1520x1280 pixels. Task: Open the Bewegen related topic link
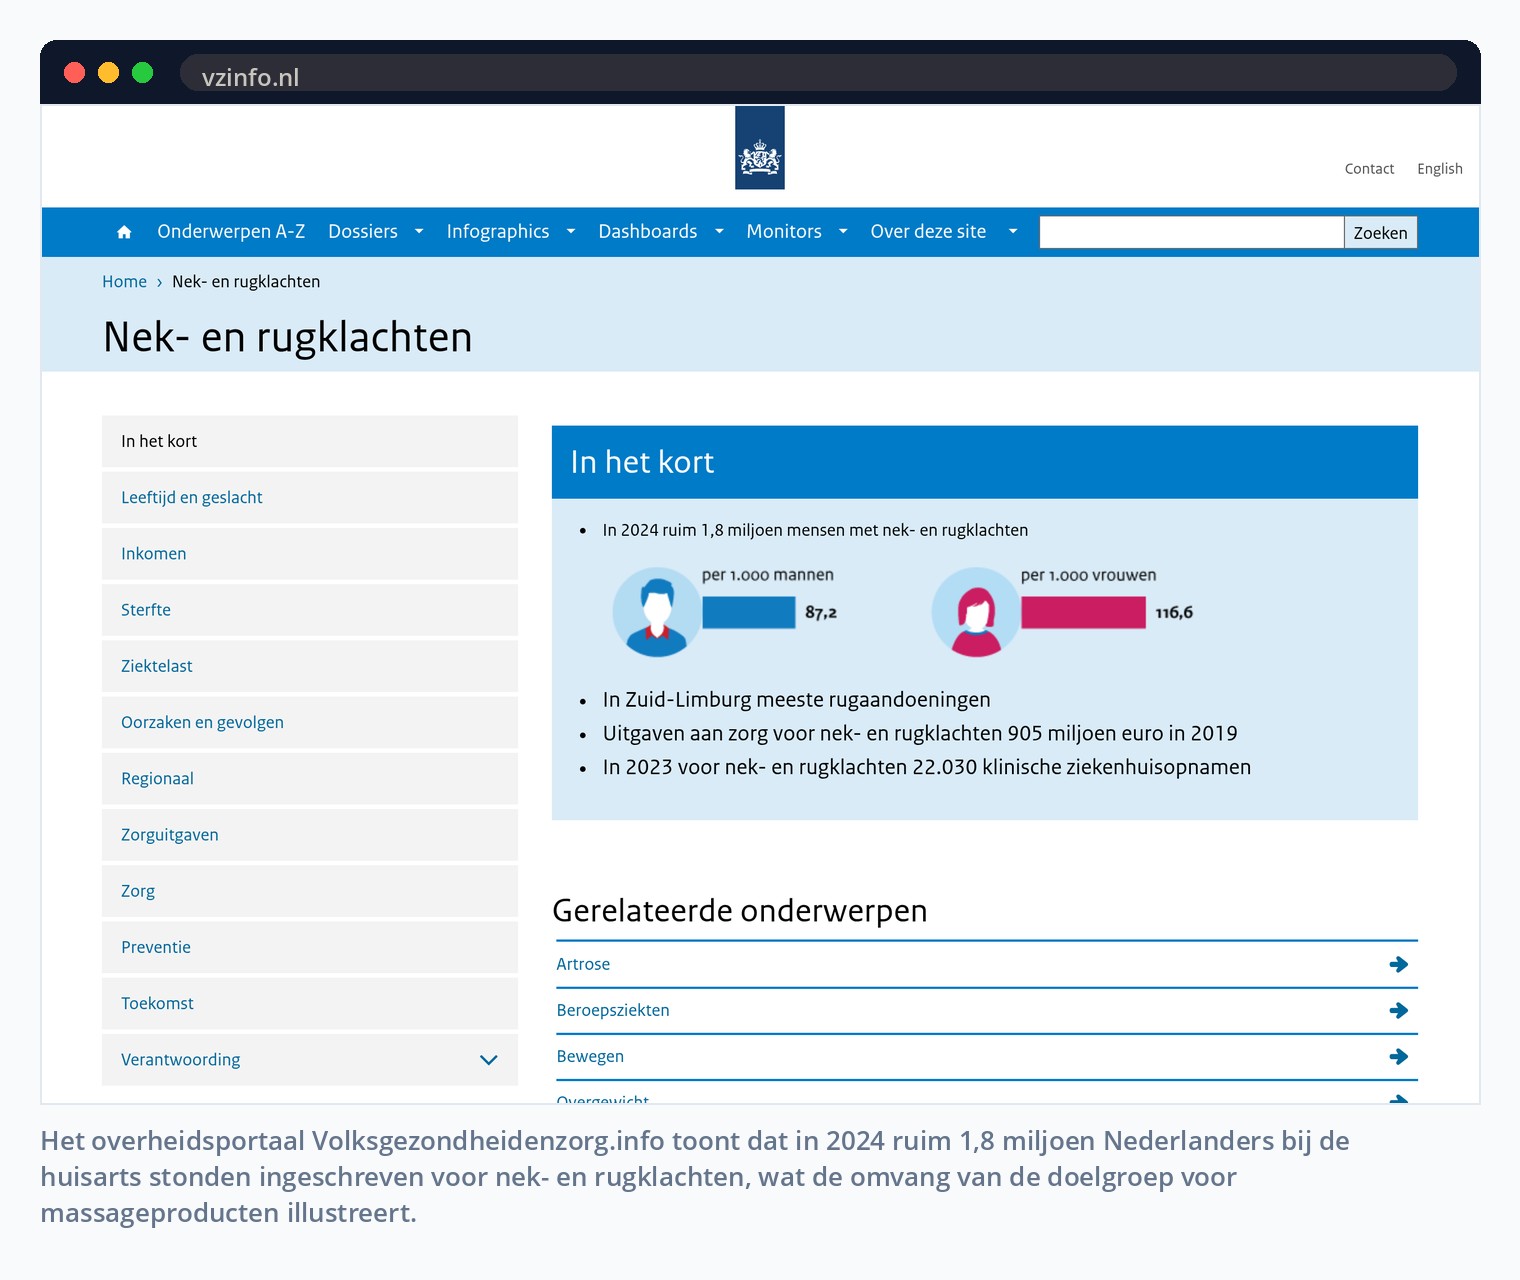(590, 1056)
